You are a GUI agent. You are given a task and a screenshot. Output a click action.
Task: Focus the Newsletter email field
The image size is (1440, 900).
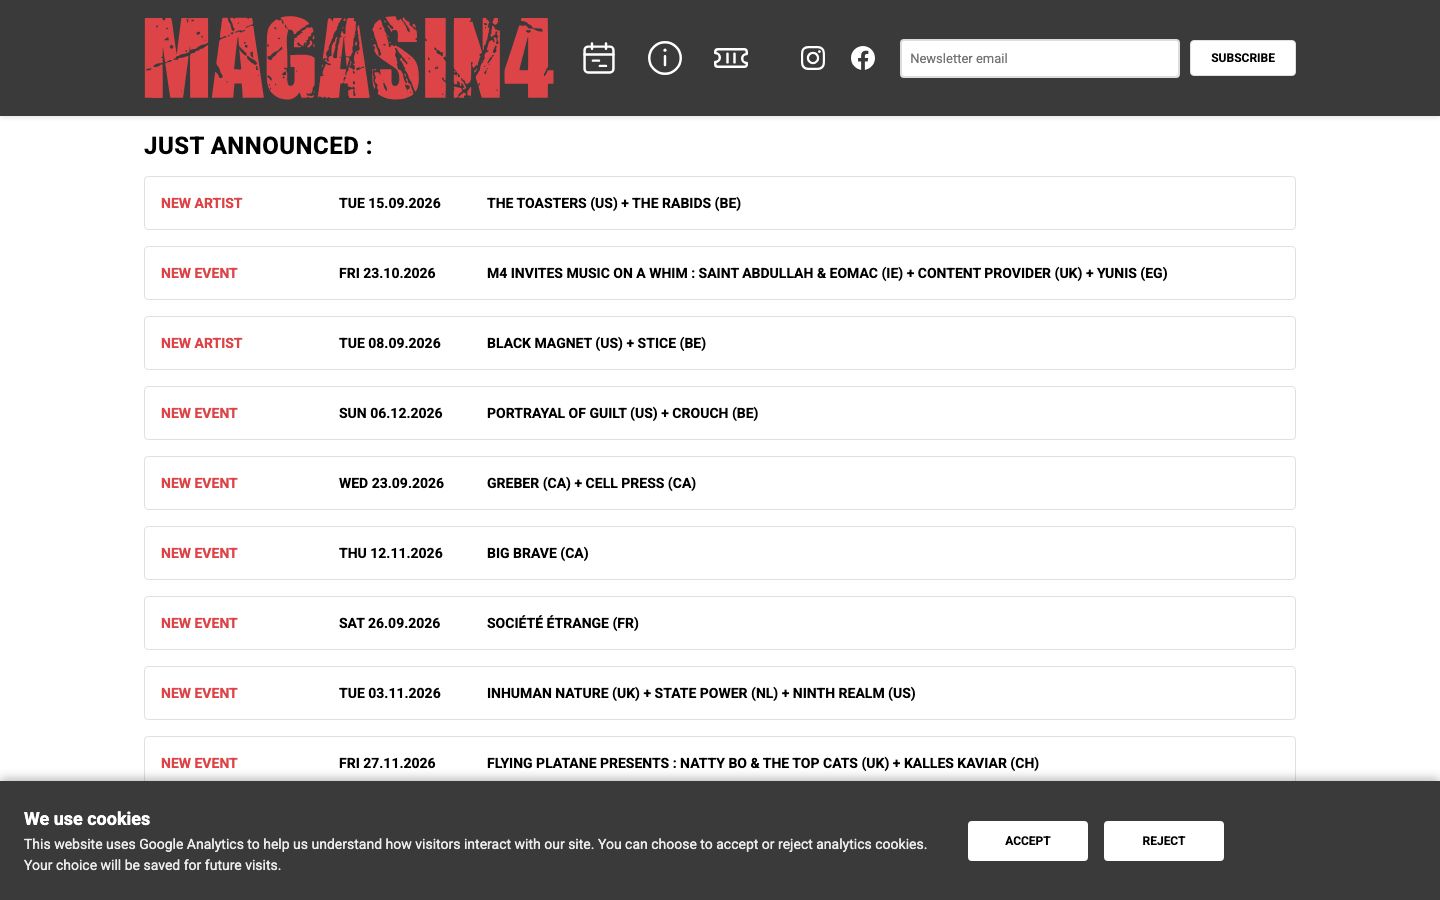click(1039, 58)
